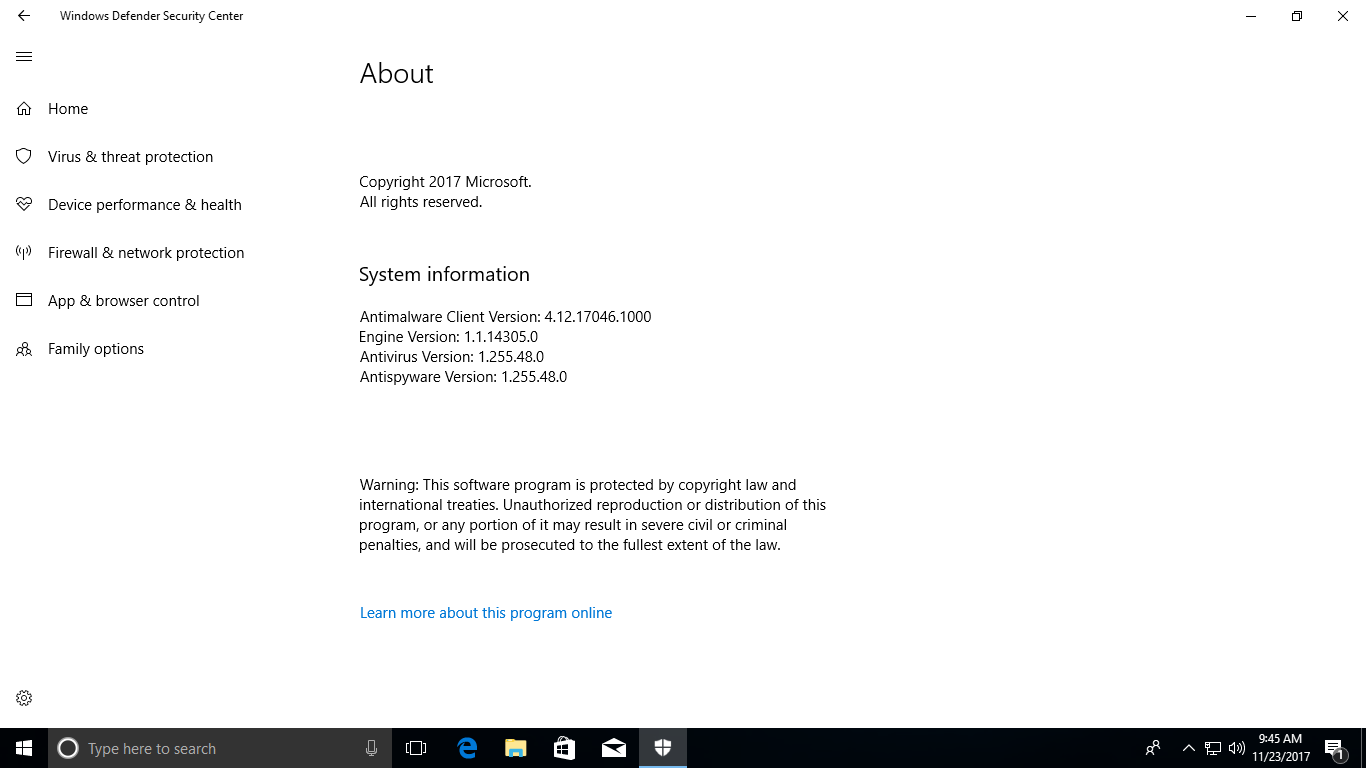Go back with the back arrow

pyautogui.click(x=24, y=16)
